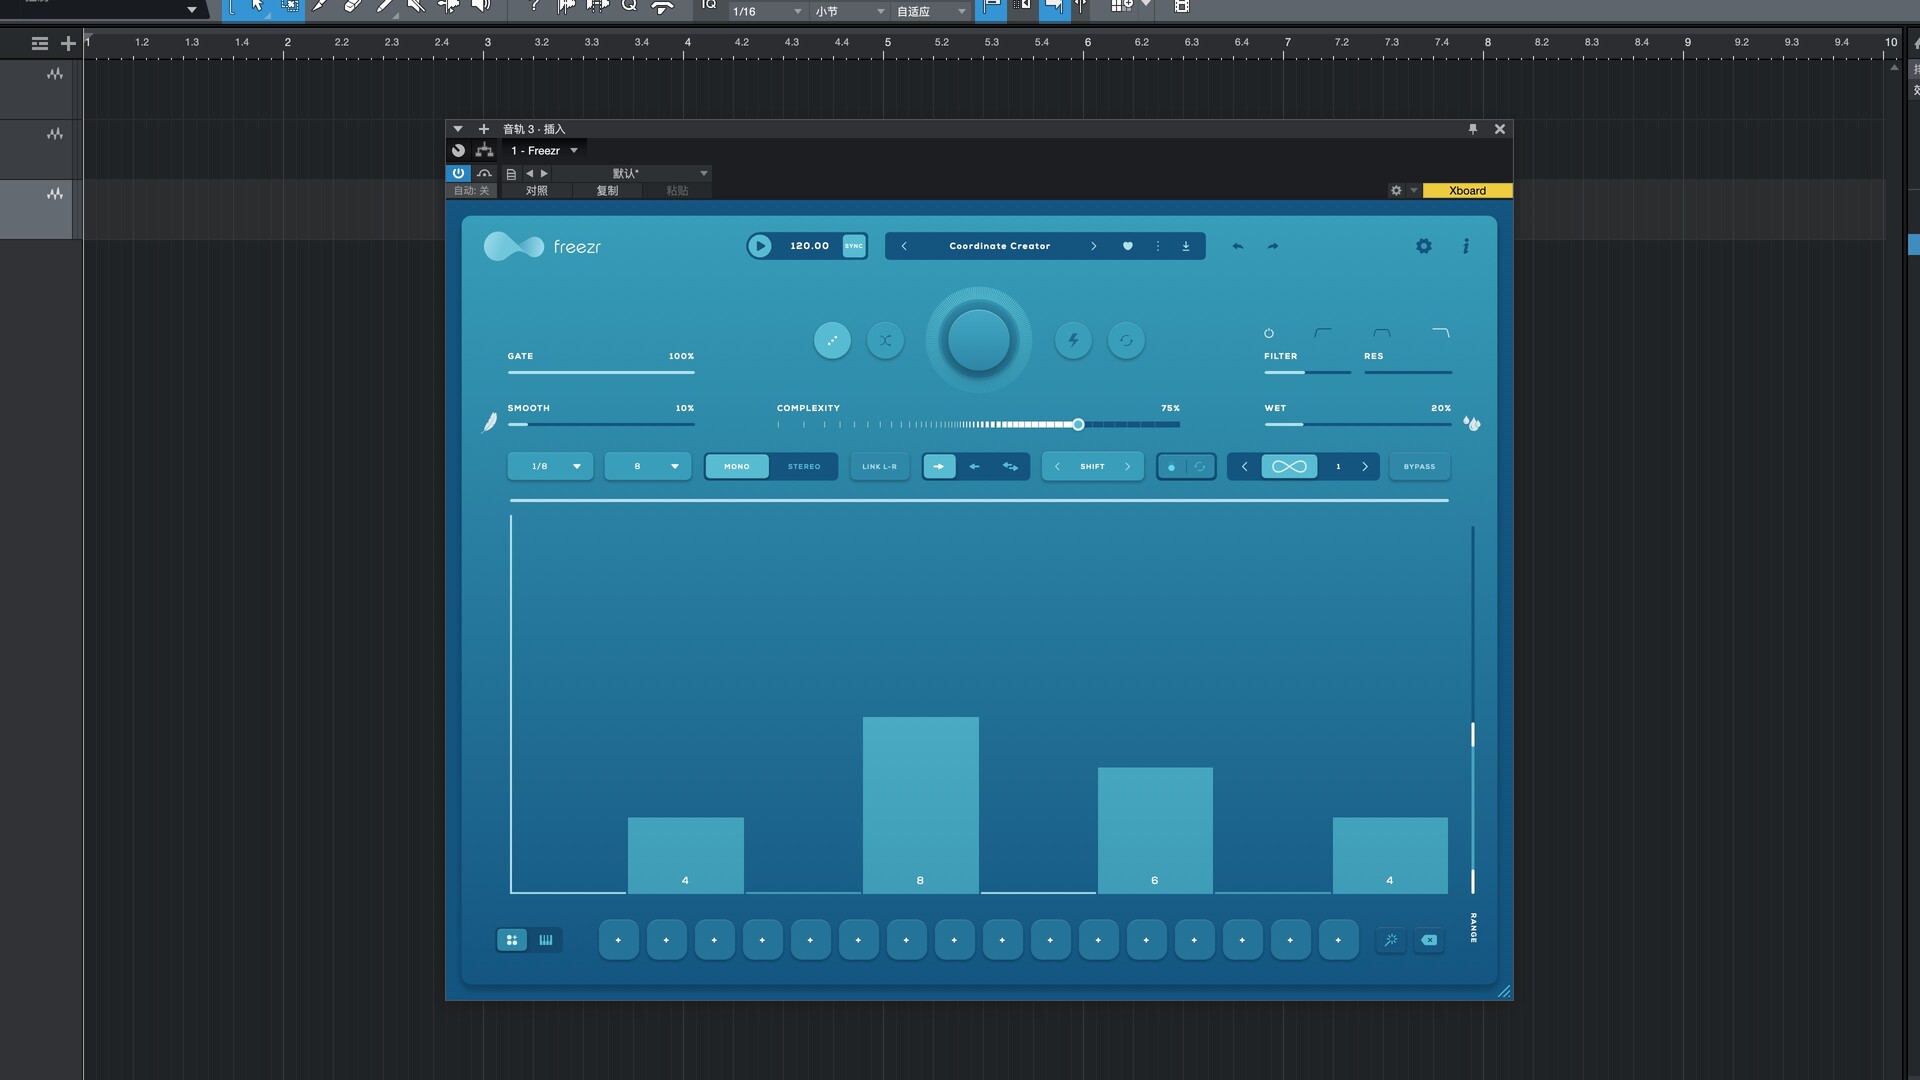Select backward playback direction arrow
The height and width of the screenshot is (1080, 1920).
974,466
